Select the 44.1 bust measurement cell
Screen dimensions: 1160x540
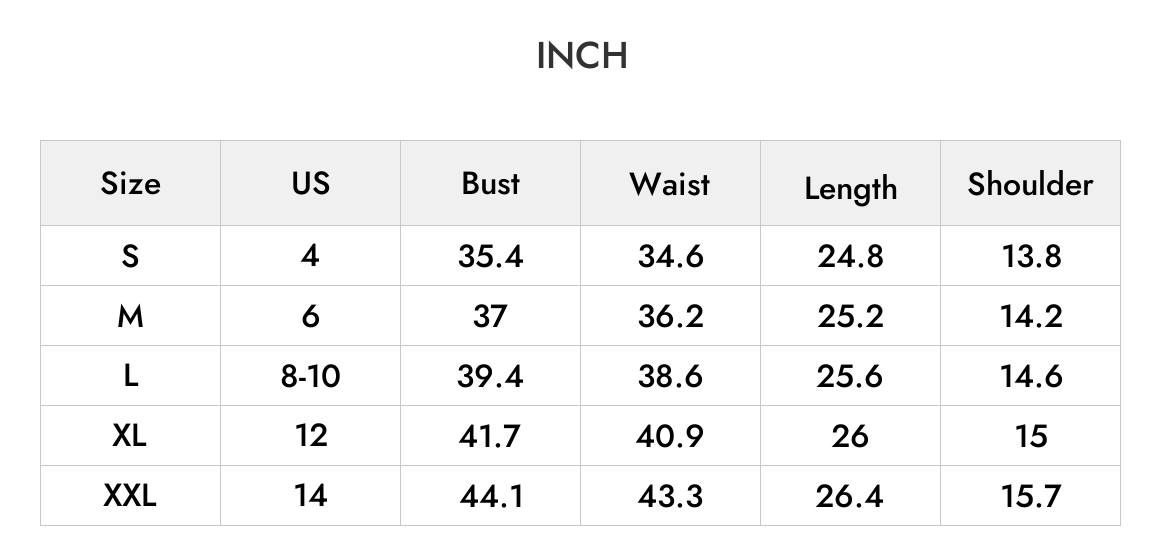[x=491, y=496]
